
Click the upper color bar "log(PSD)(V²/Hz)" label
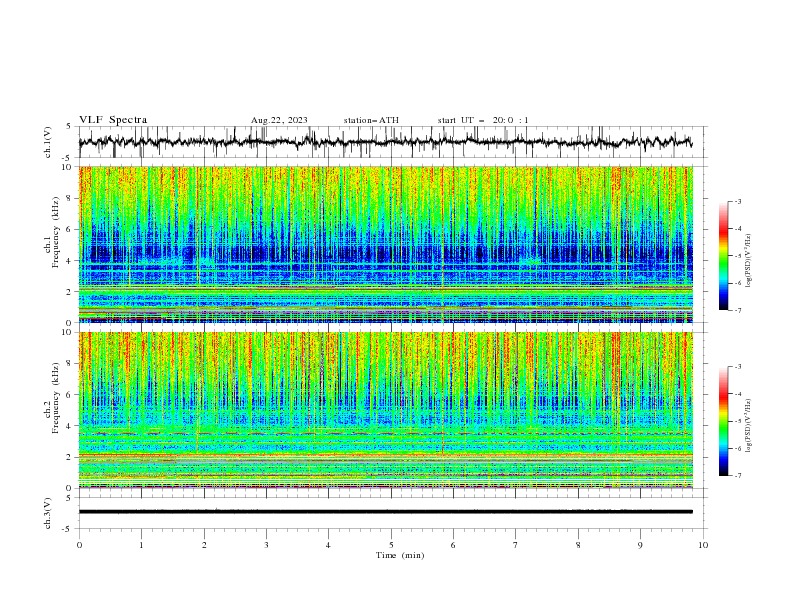coord(749,261)
